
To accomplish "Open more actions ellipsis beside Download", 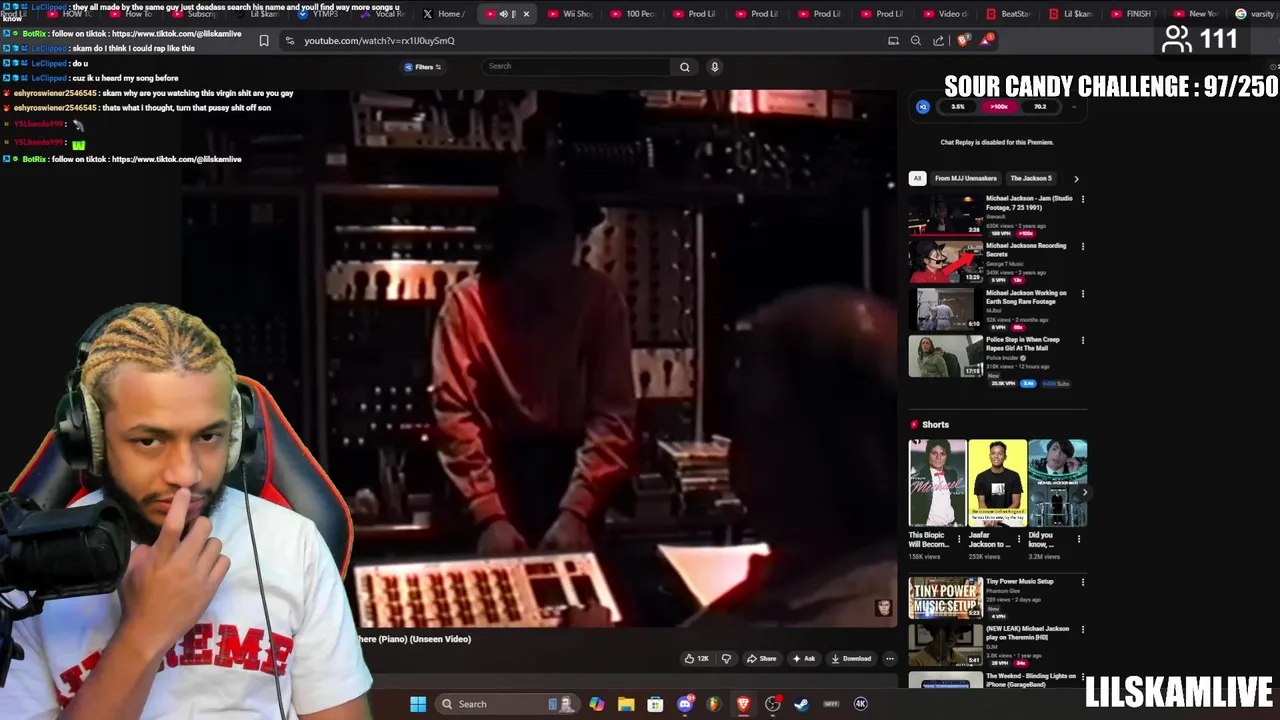I will [889, 658].
